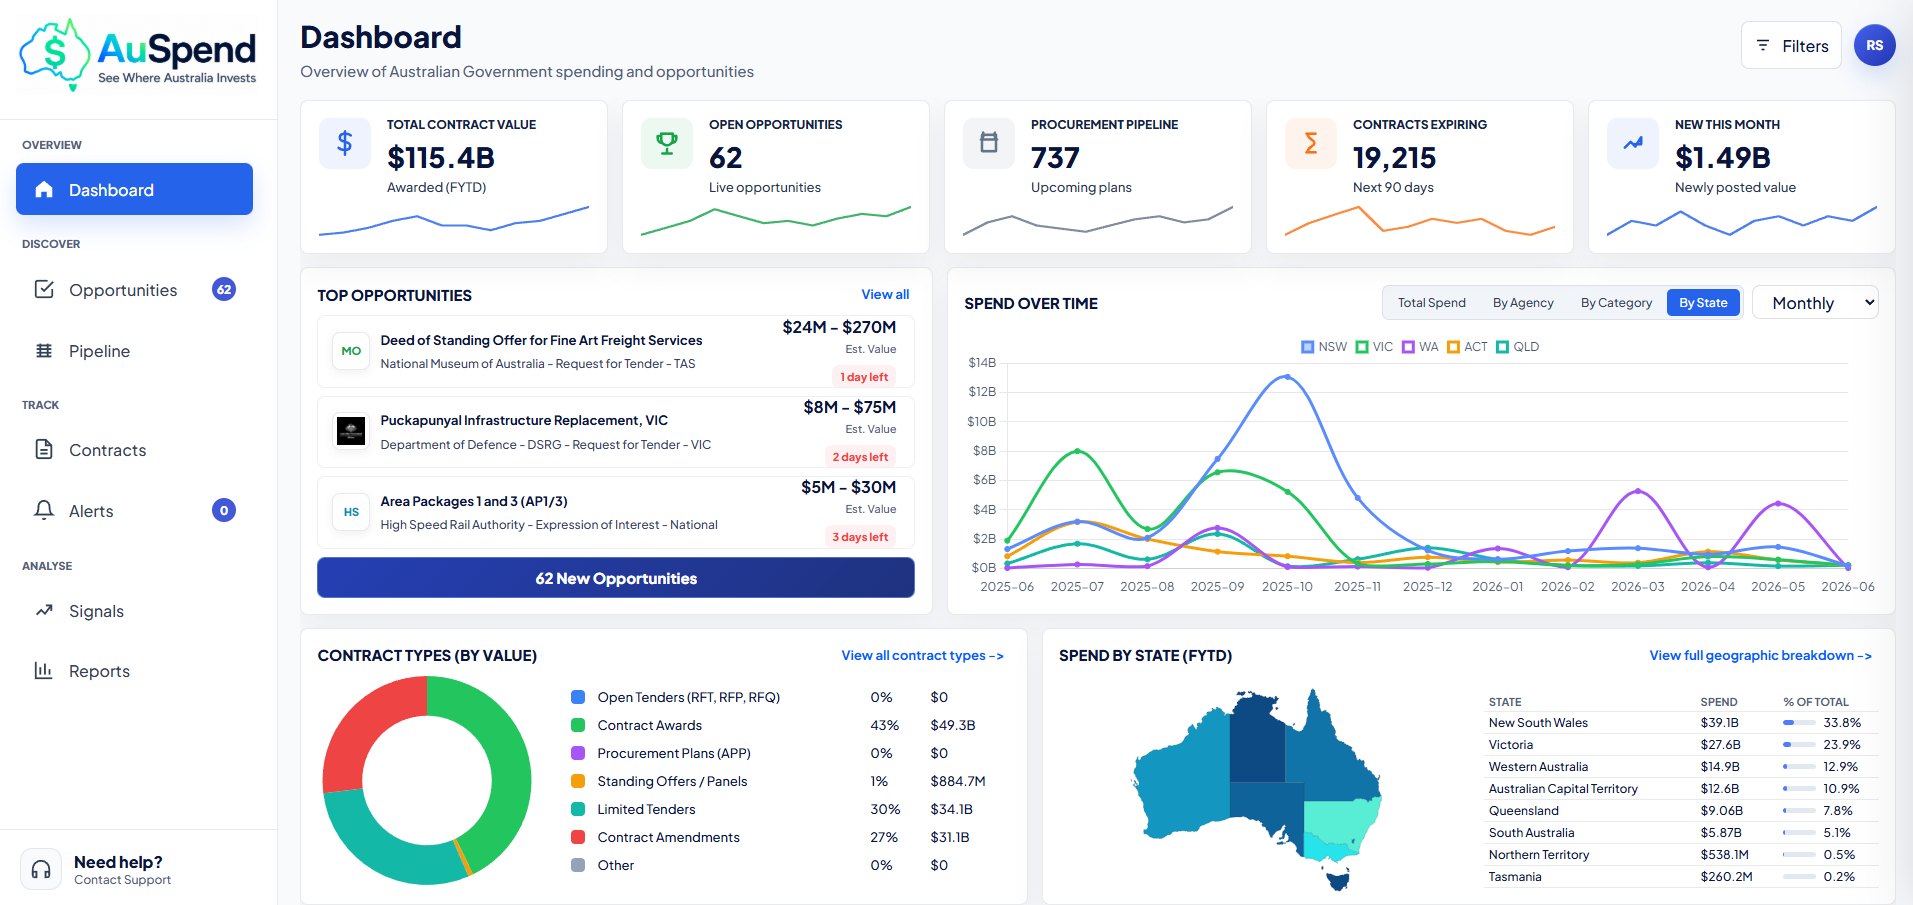Viewport: 1913px width, 905px height.
Task: Open Deed of Standing Offer Fine Art opportunity
Action: click(x=616, y=351)
